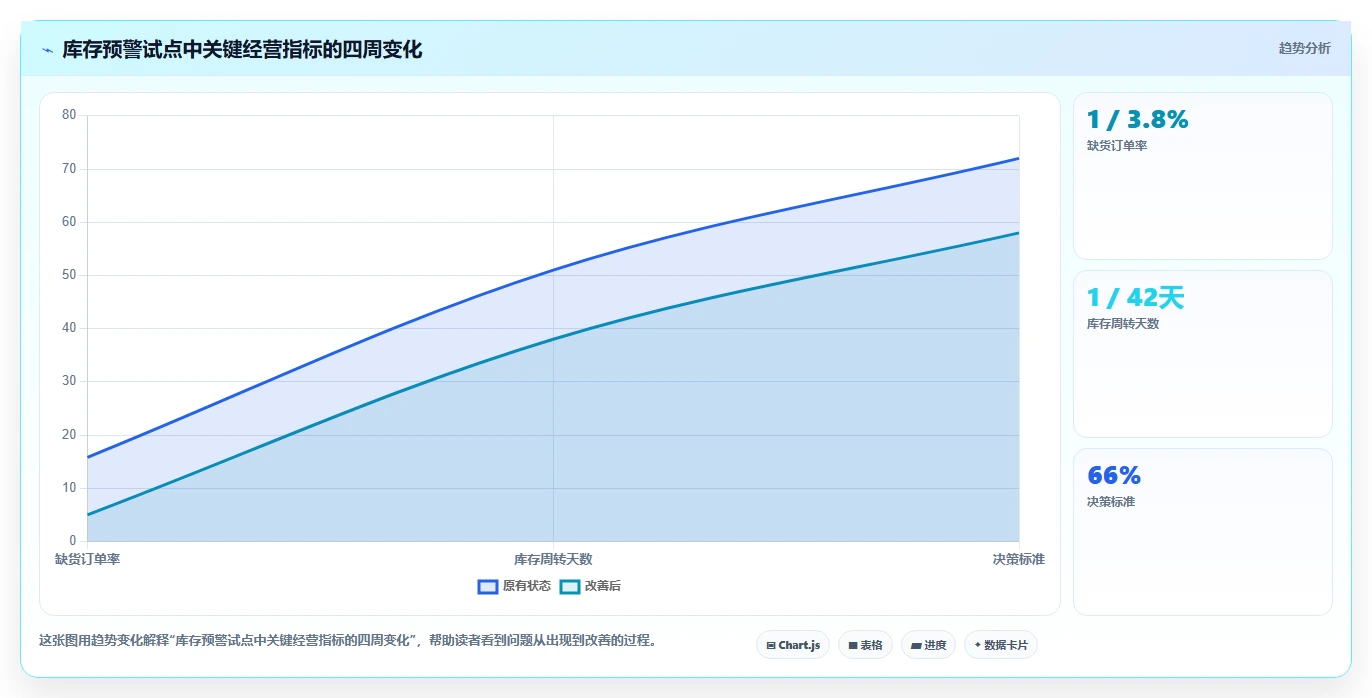This screenshot has height=698, width=1372.
Task: Click the icon in the 表格 tag
Action: click(x=853, y=646)
